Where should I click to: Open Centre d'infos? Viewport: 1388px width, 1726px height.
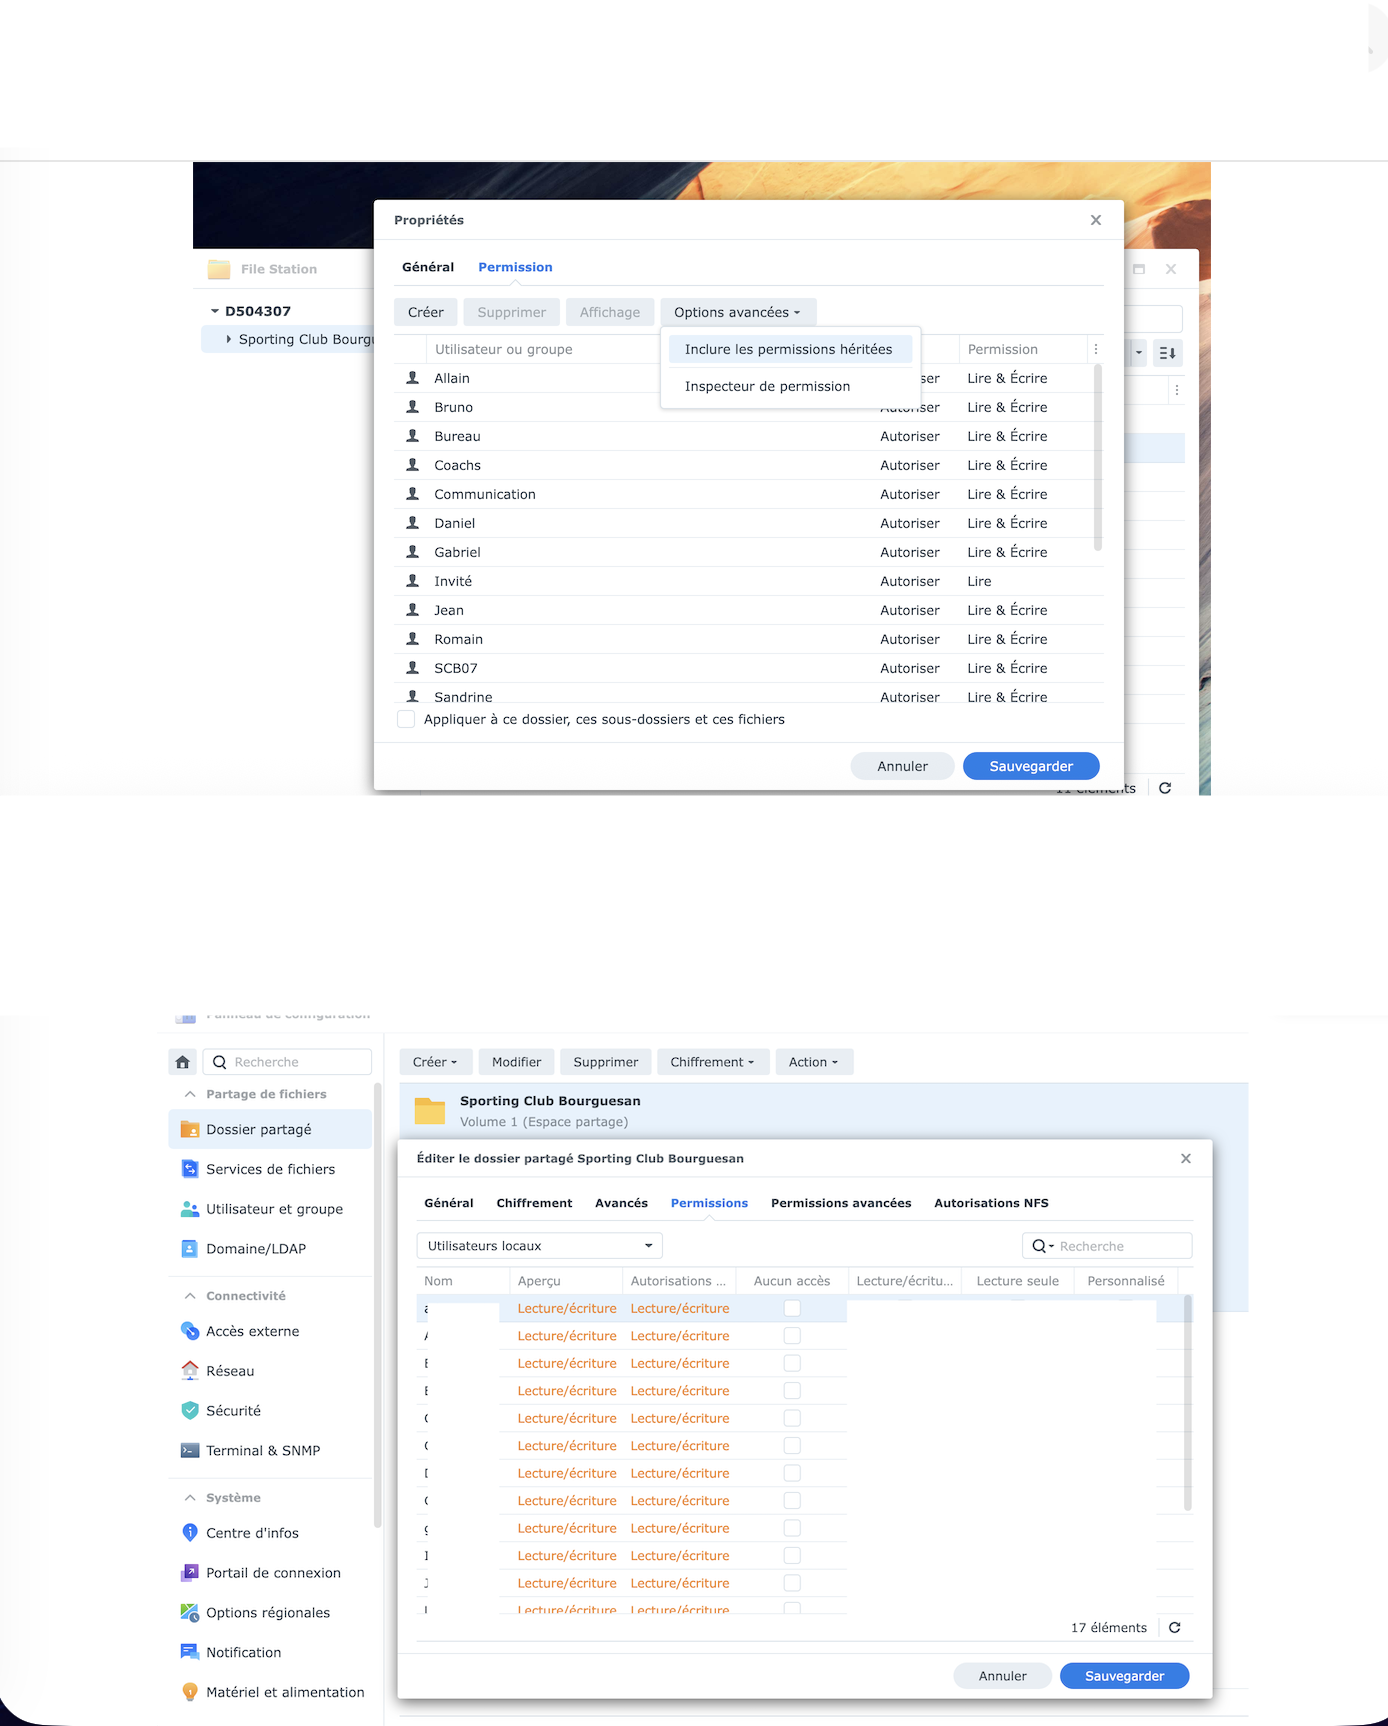[270, 1533]
